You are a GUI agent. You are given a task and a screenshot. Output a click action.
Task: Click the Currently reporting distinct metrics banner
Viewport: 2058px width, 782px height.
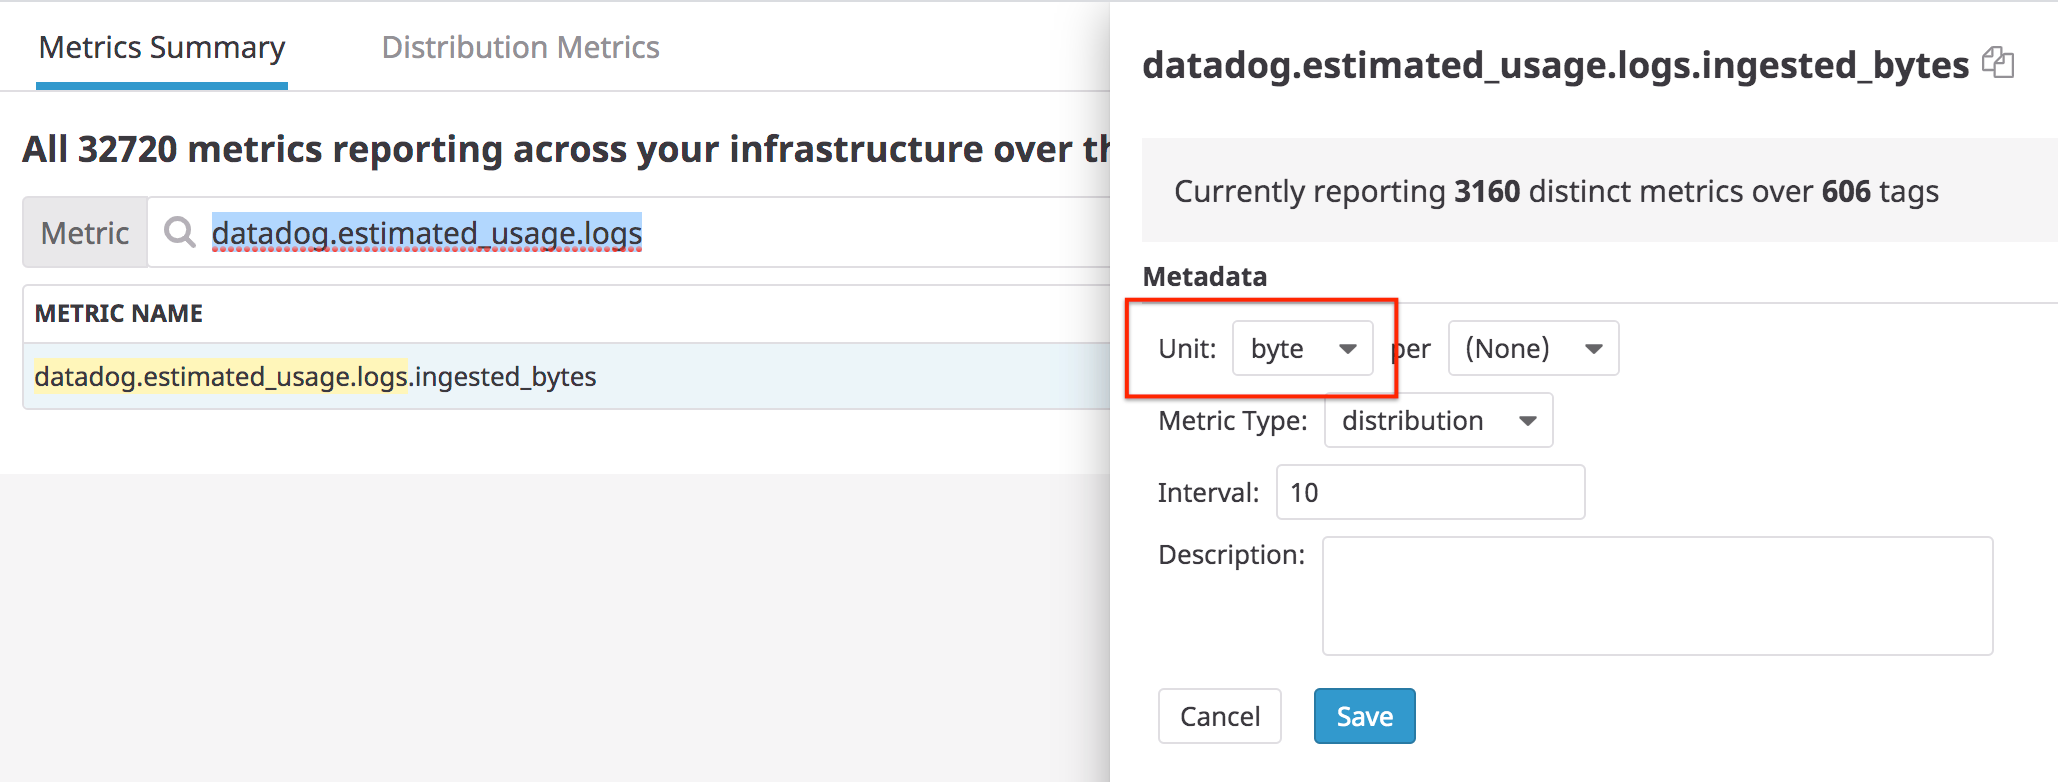[x=1556, y=191]
